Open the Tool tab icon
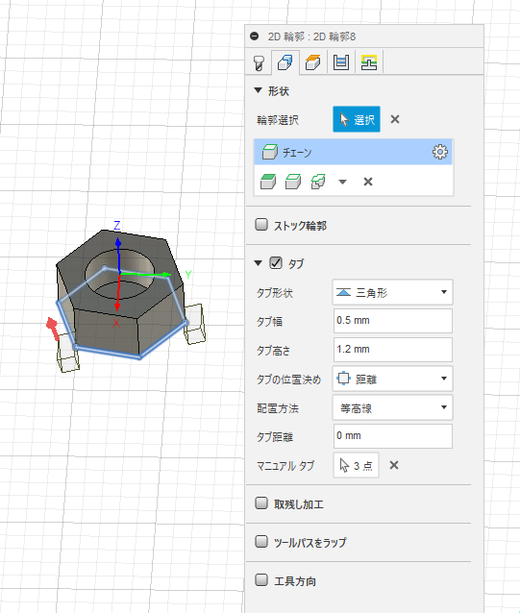The width and height of the screenshot is (520, 613). click(x=259, y=63)
